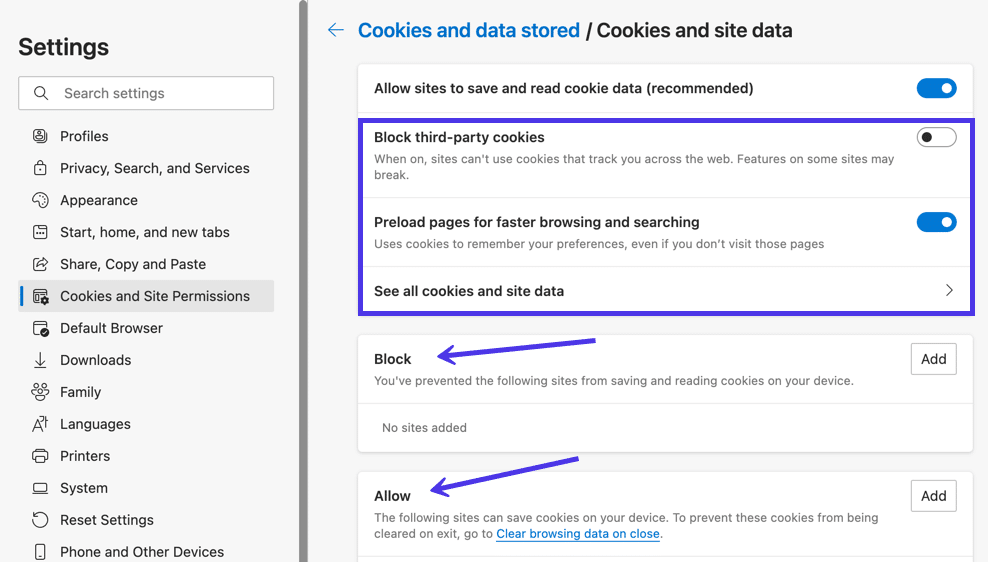The height and width of the screenshot is (562, 988).
Task: Open System settings section
Action: click(x=84, y=488)
